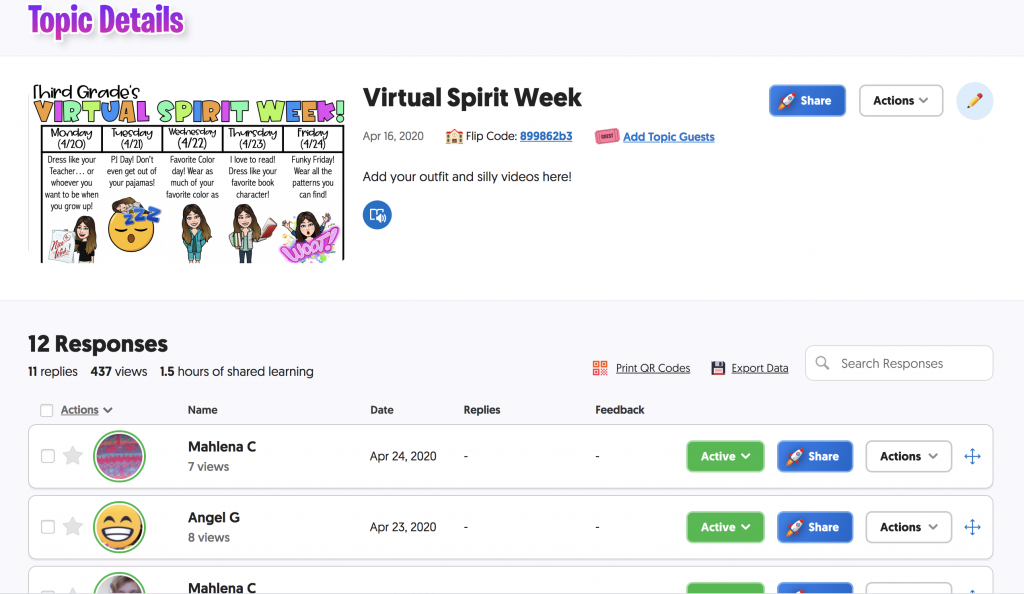This screenshot has width=1024, height=594.
Task: Click the pencil edit topic icon
Action: [x=974, y=101]
